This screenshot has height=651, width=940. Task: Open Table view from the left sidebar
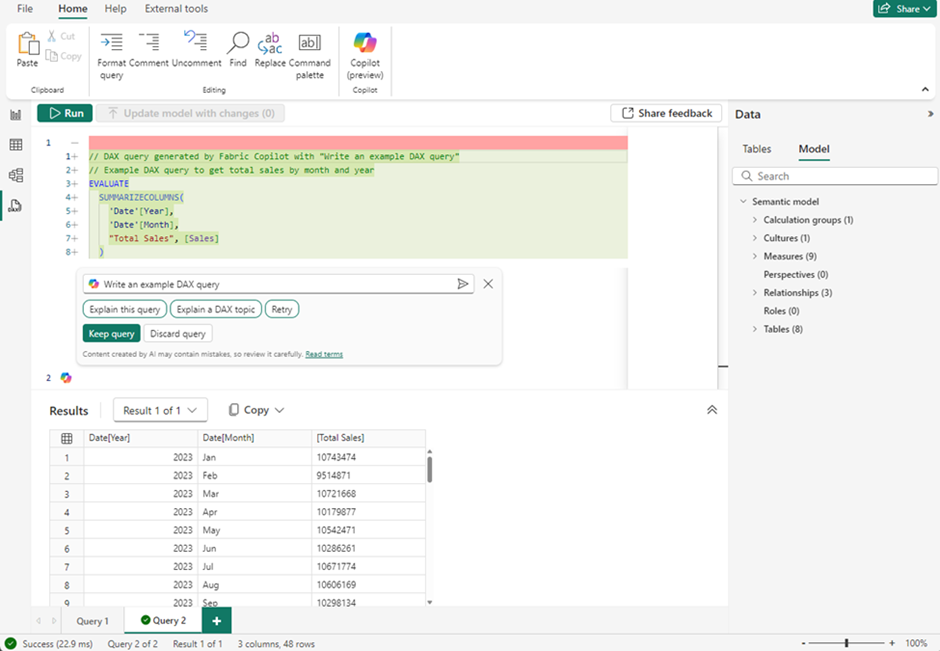pos(14,144)
